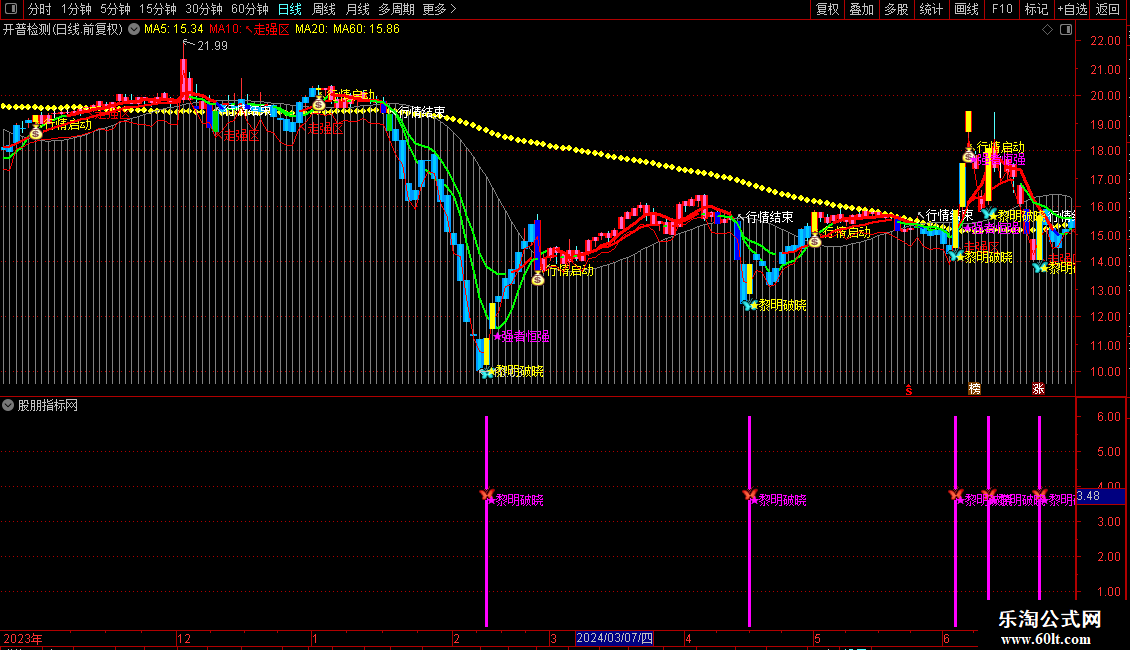Click the 3.48 value tag on right axis
Screen dimensions: 1130x650
coord(1100,497)
